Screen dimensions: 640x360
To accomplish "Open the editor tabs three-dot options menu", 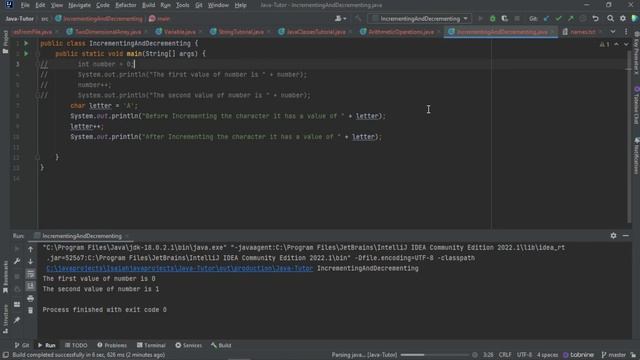I will tap(626, 32).
